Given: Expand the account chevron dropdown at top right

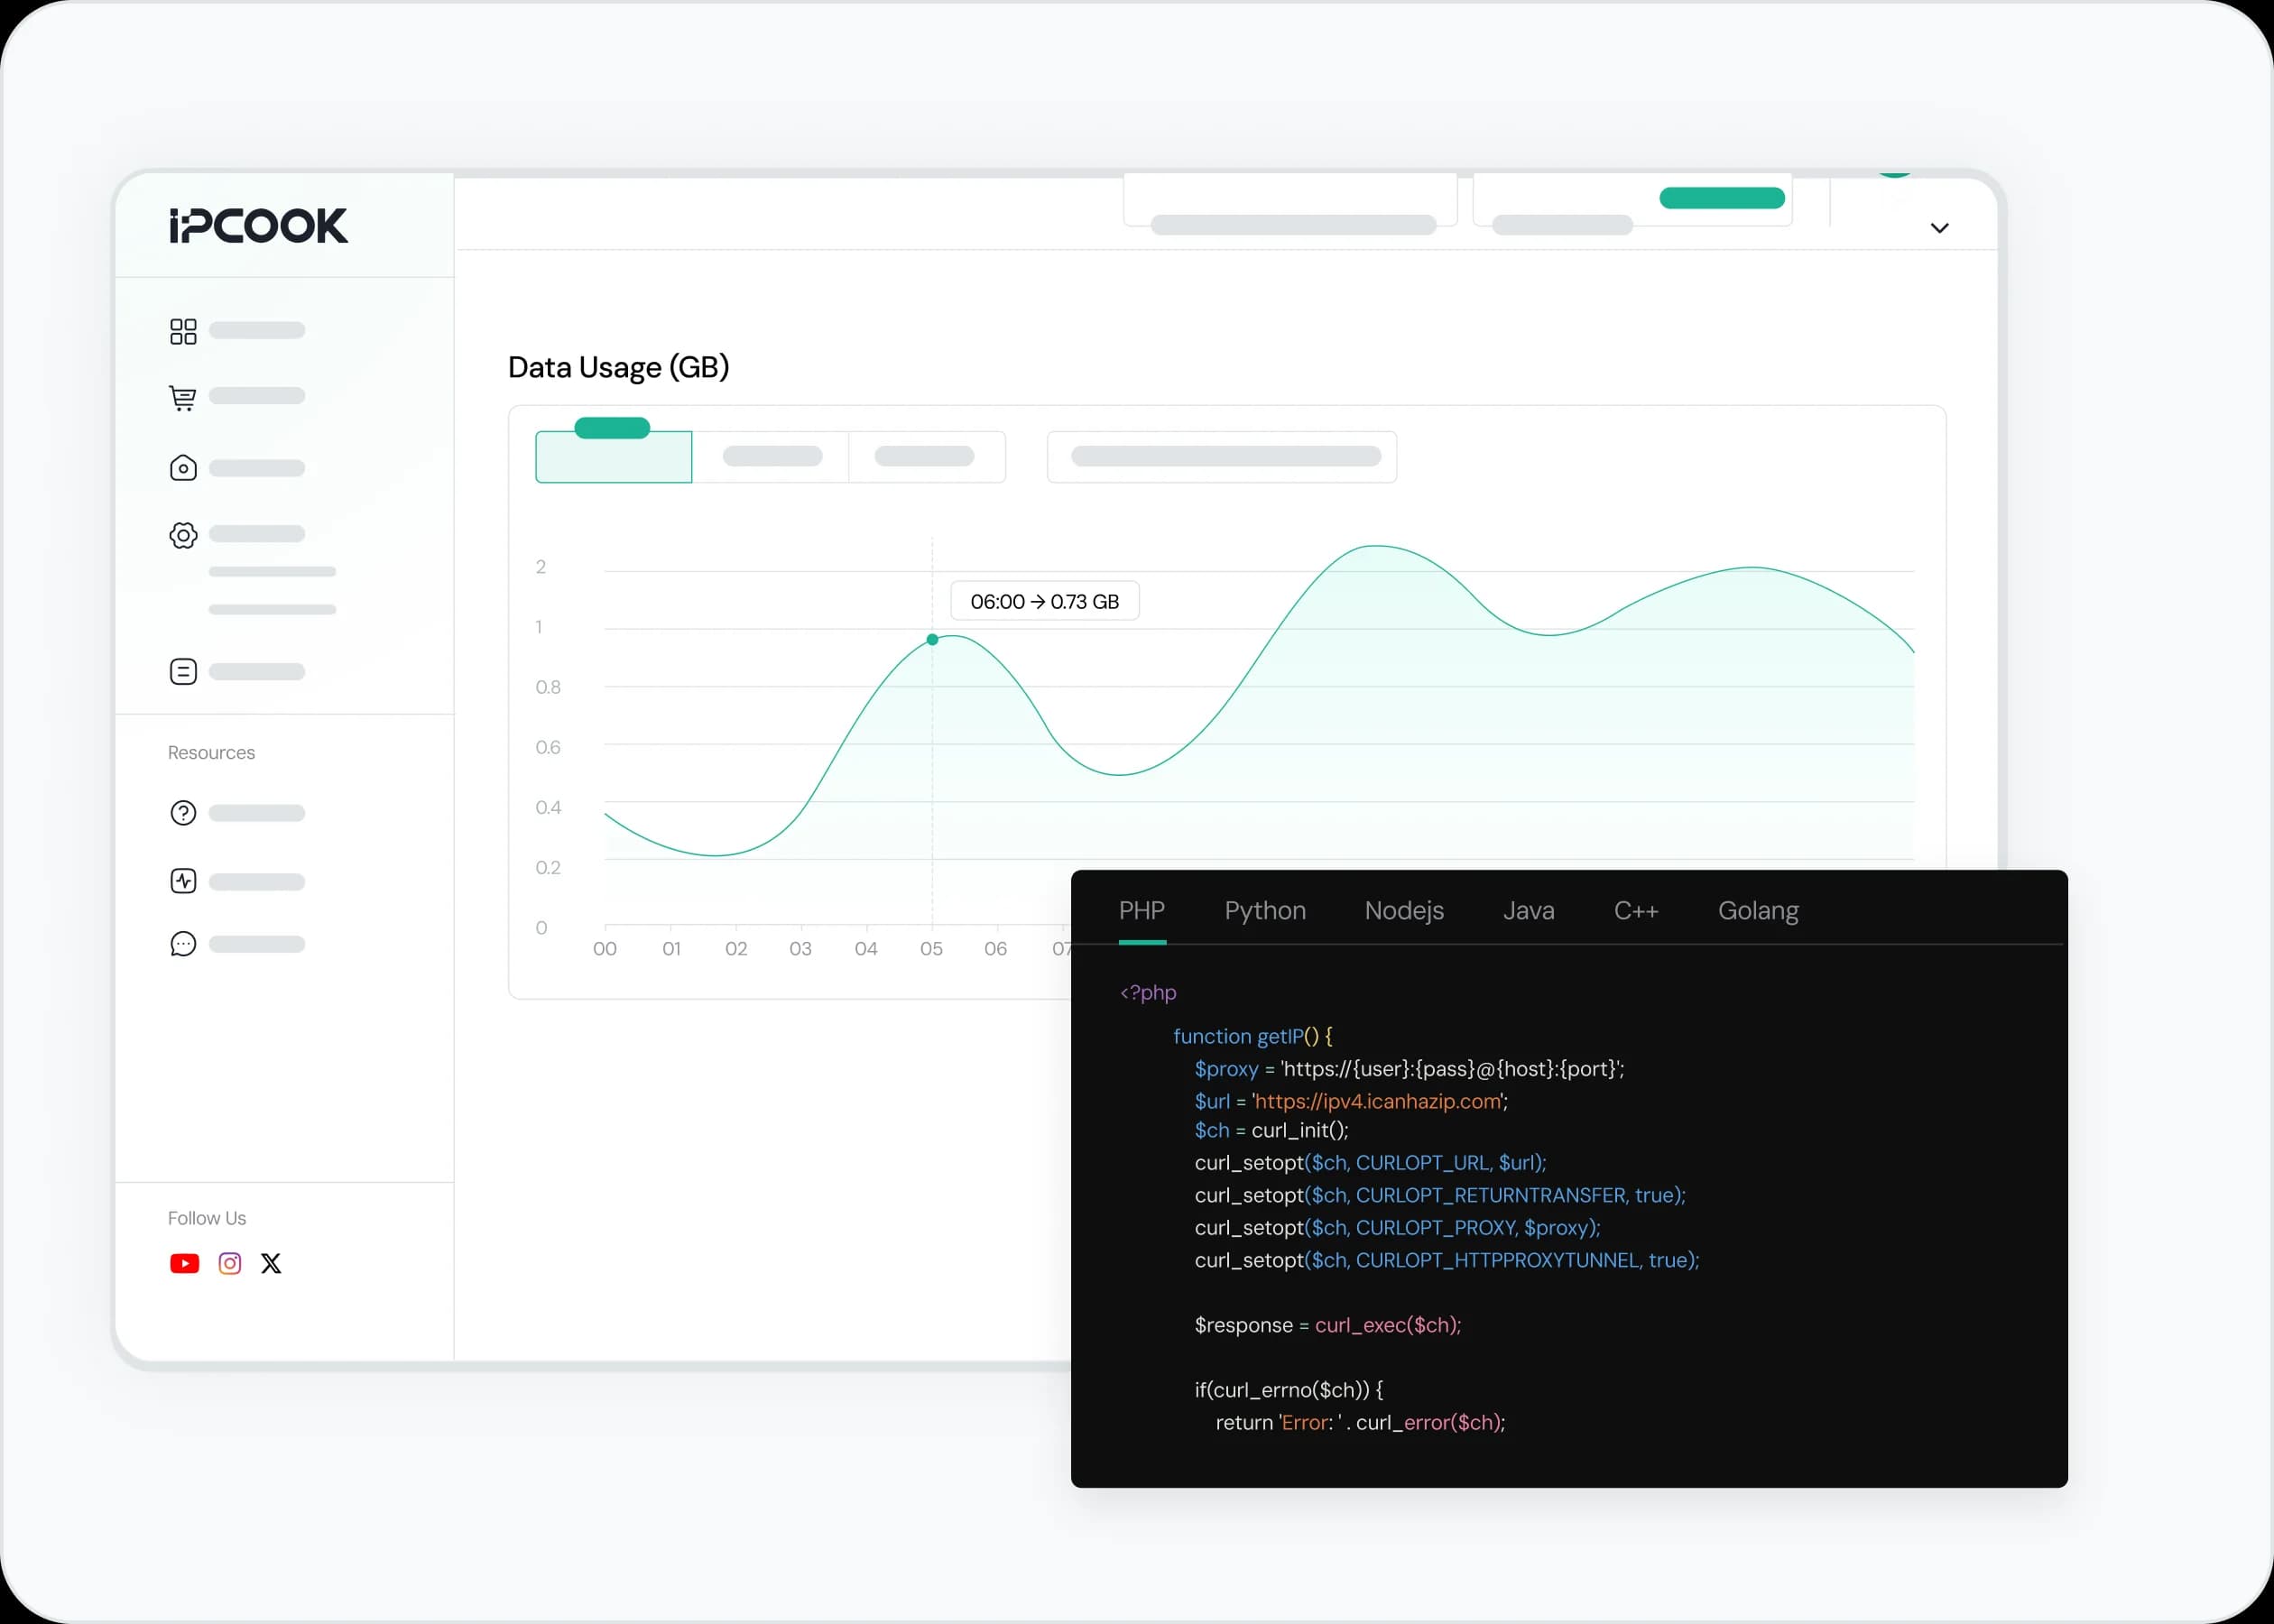Looking at the screenshot, I should coord(1939,228).
